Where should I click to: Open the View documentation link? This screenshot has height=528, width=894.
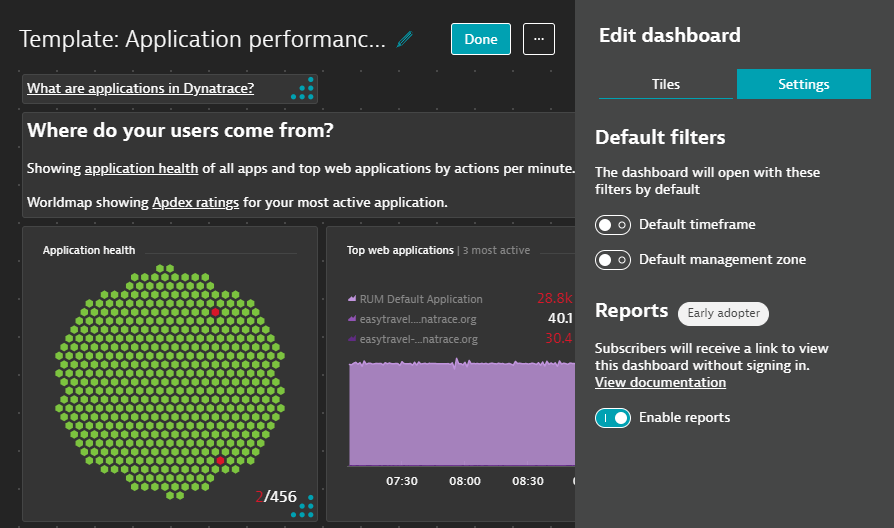[x=660, y=383]
